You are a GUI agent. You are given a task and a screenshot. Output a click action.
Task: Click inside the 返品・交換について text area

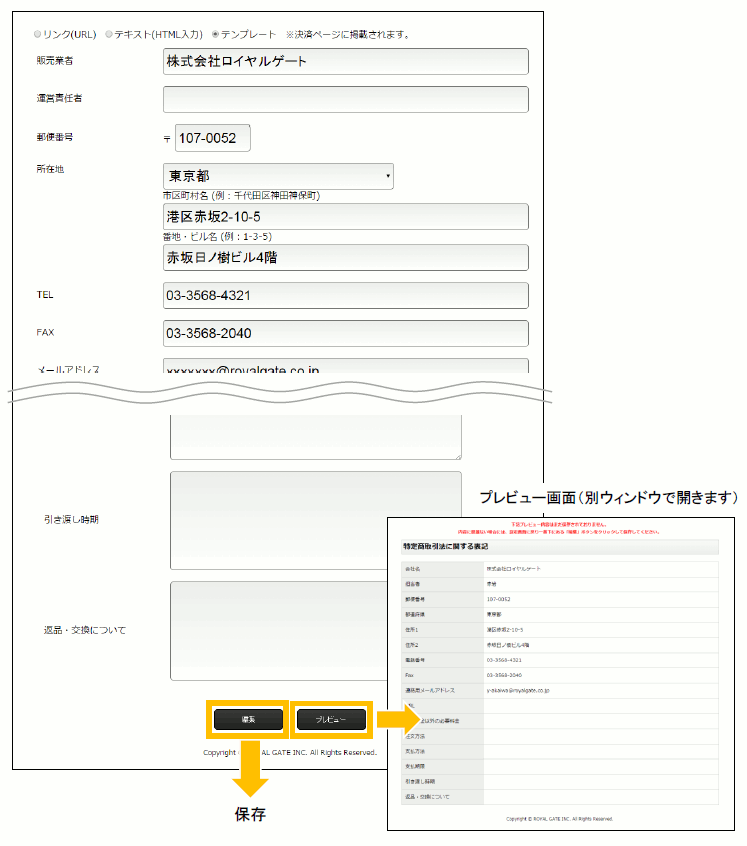coord(315,630)
